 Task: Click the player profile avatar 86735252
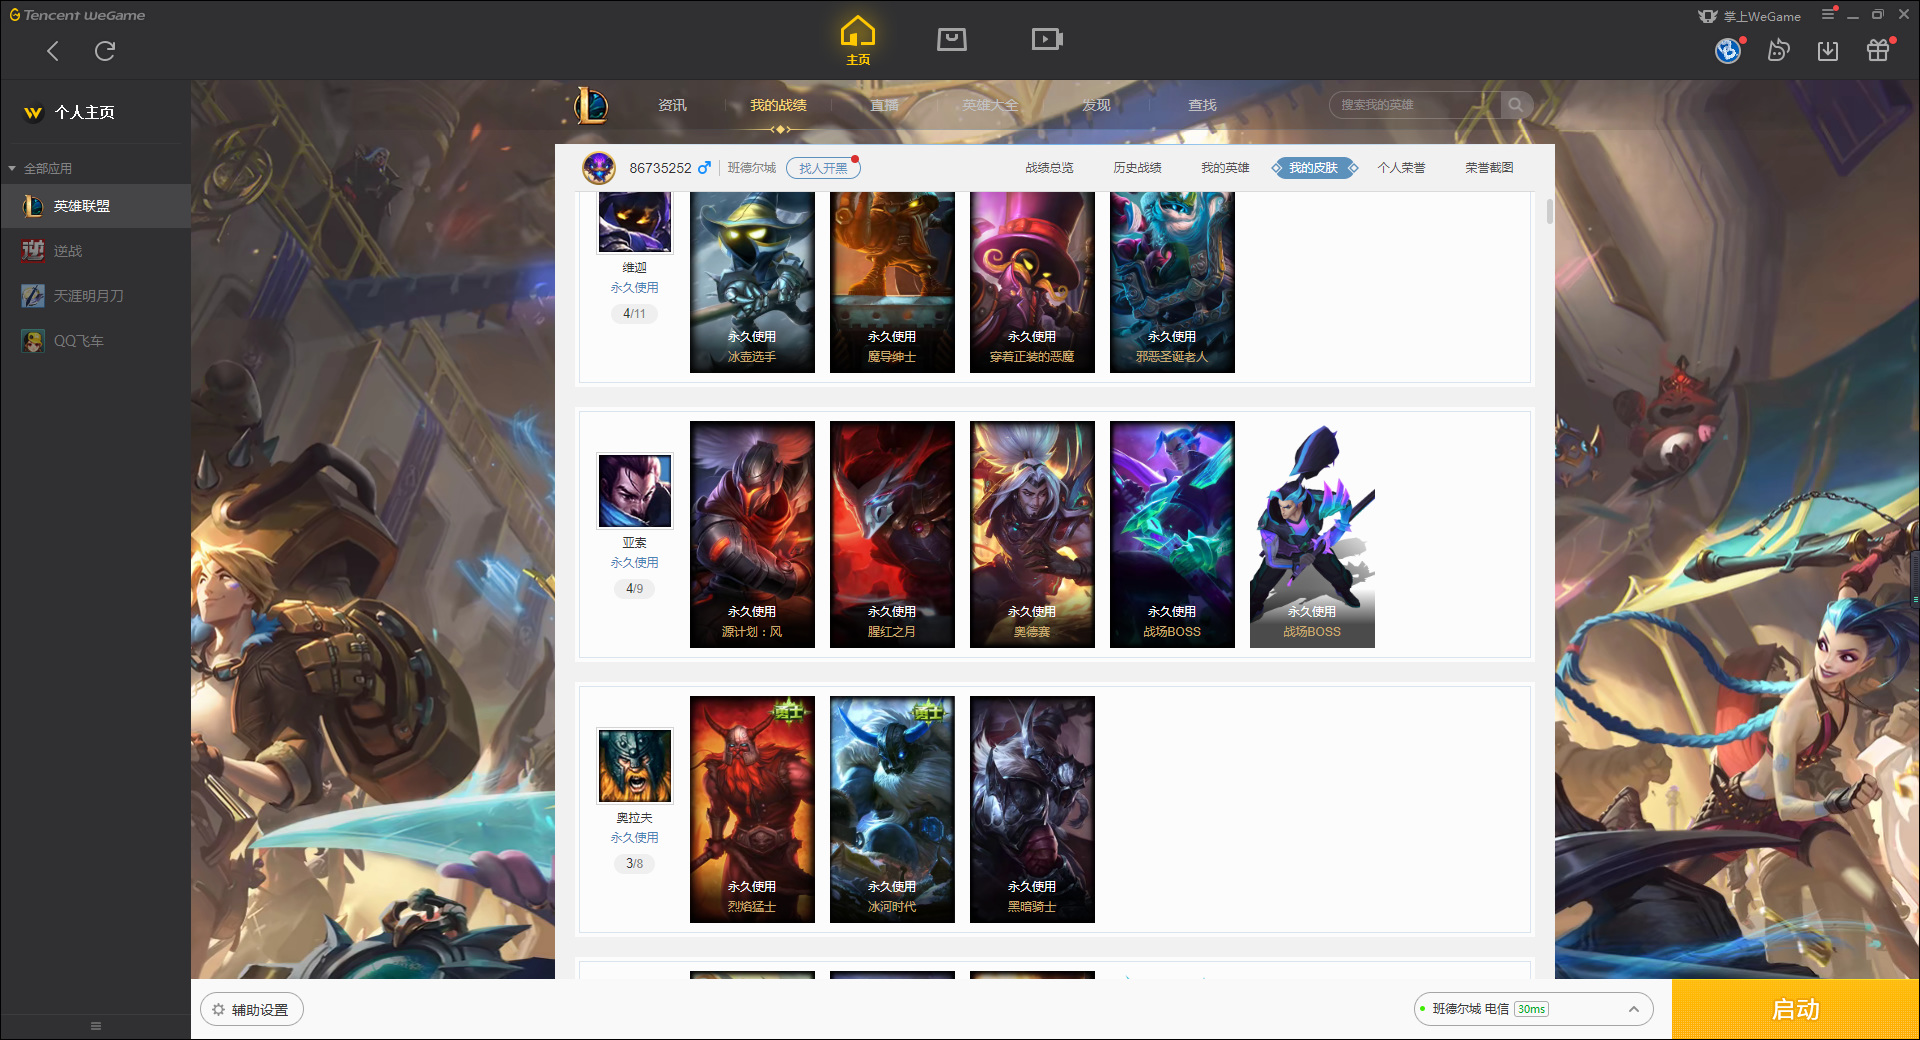[599, 168]
